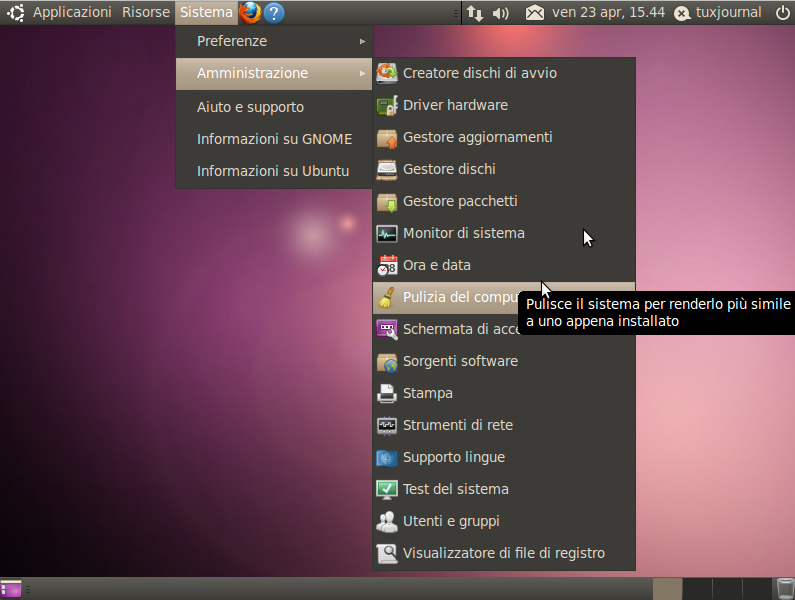Open the Driver hardware entry

click(504, 105)
